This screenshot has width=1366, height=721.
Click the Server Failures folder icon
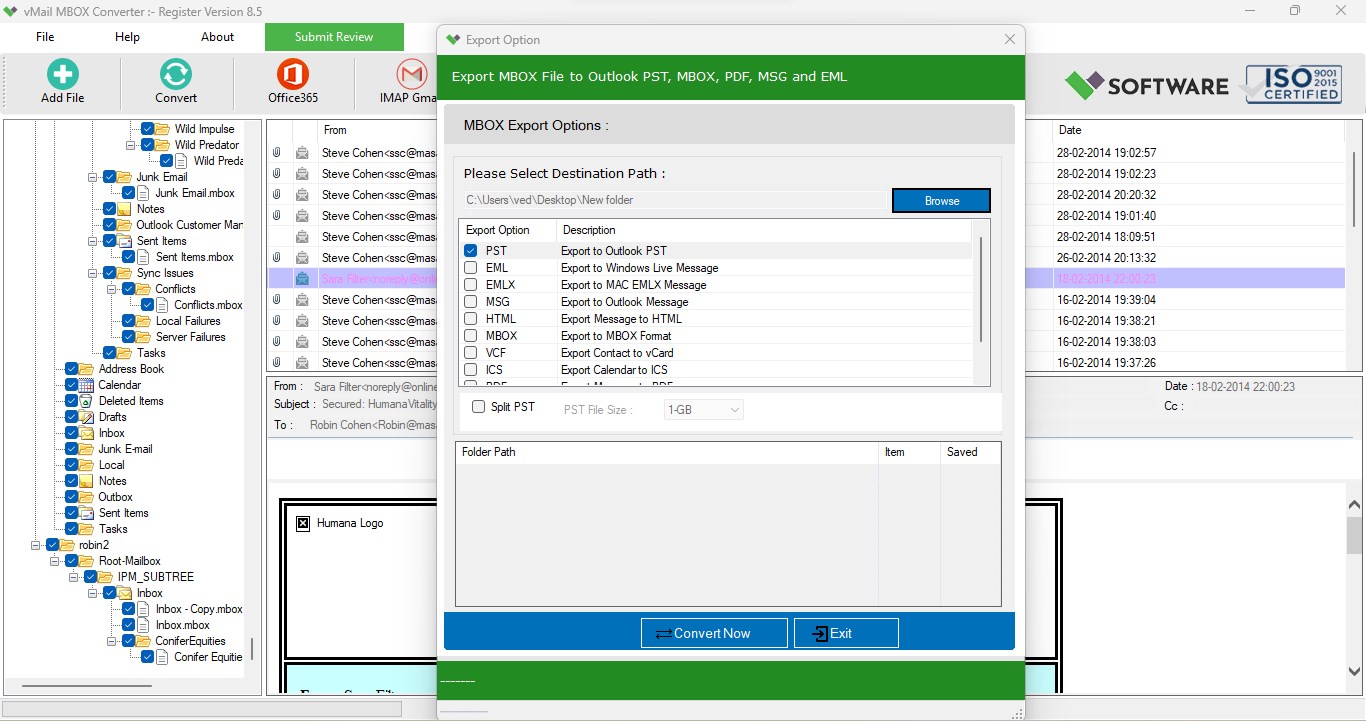click(145, 337)
